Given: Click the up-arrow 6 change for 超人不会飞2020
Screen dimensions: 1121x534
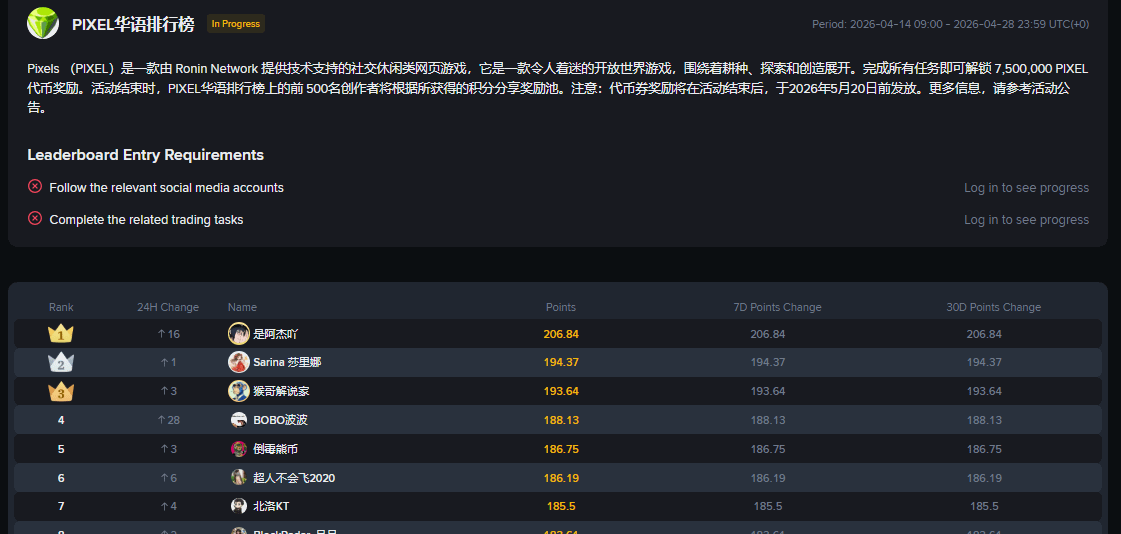Looking at the screenshot, I should pyautogui.click(x=168, y=478).
